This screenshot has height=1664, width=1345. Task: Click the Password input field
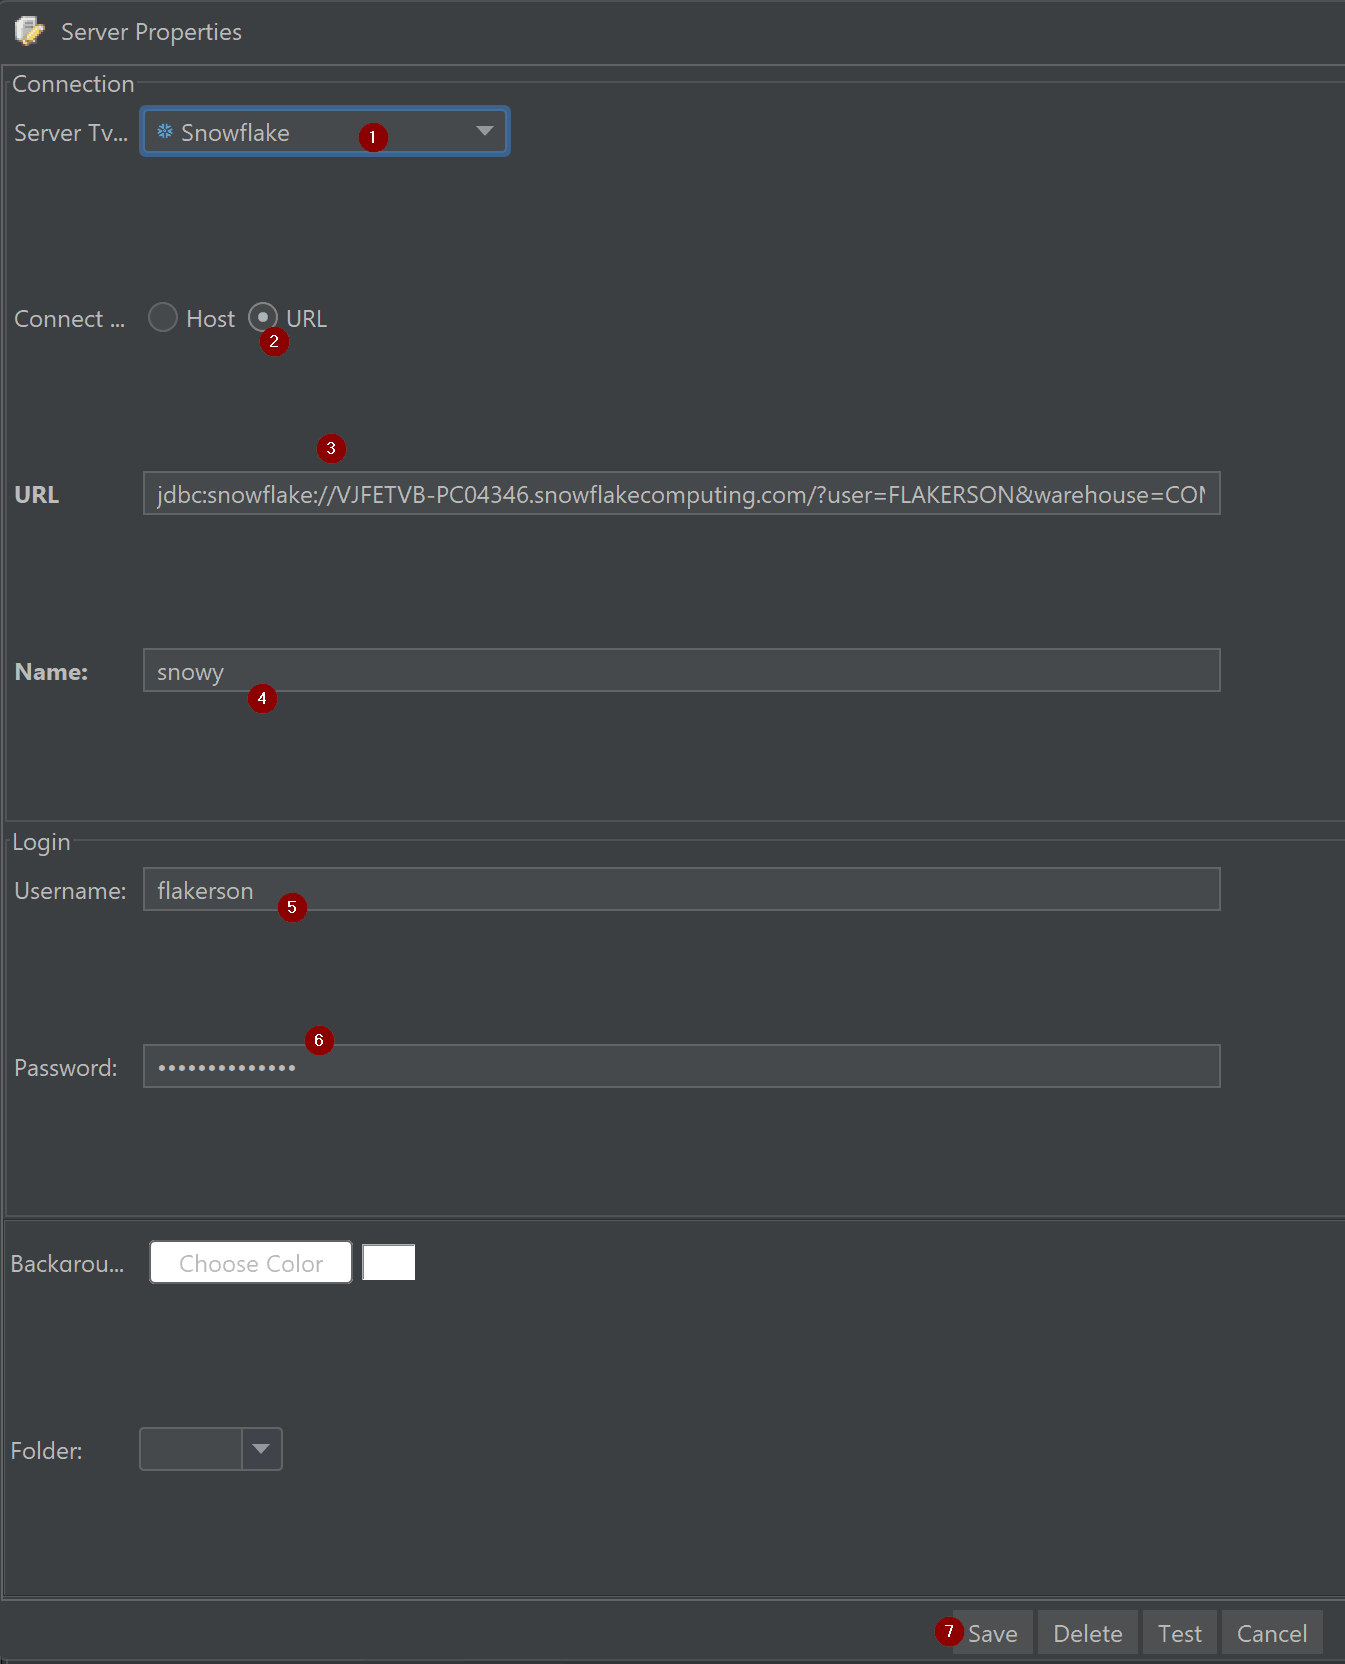pyautogui.click(x=681, y=1067)
